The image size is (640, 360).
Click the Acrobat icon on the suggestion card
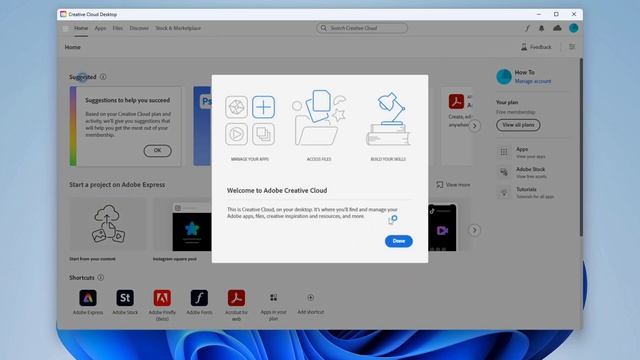point(456,101)
